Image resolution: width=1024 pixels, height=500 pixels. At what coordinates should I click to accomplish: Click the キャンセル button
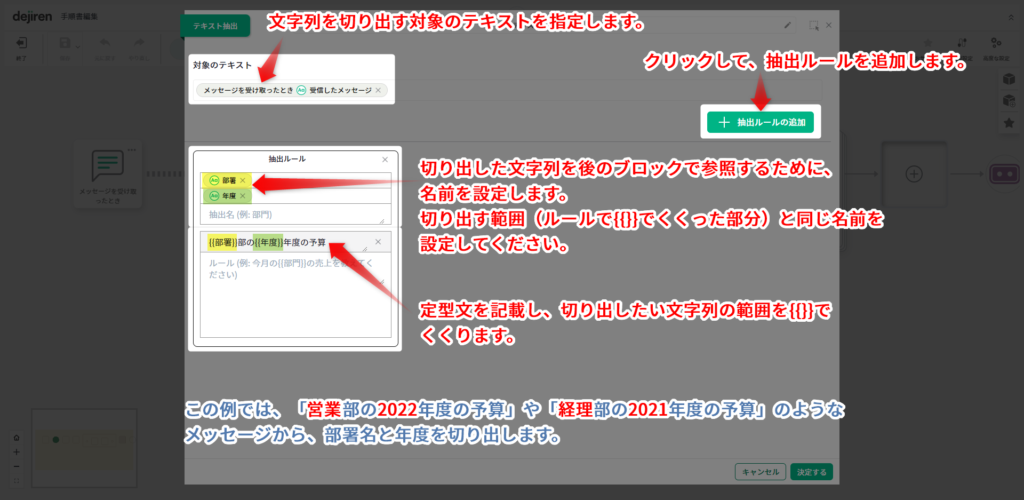760,472
